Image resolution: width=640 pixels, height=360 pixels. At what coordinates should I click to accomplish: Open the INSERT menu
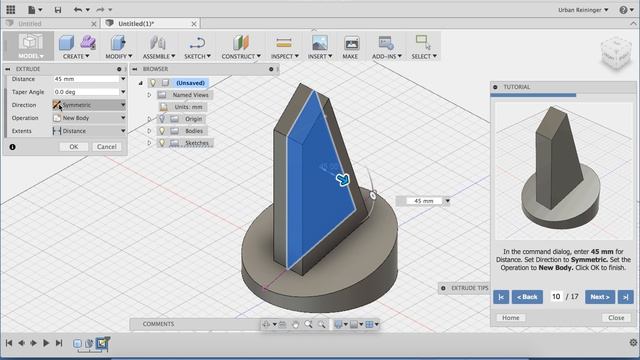320,56
